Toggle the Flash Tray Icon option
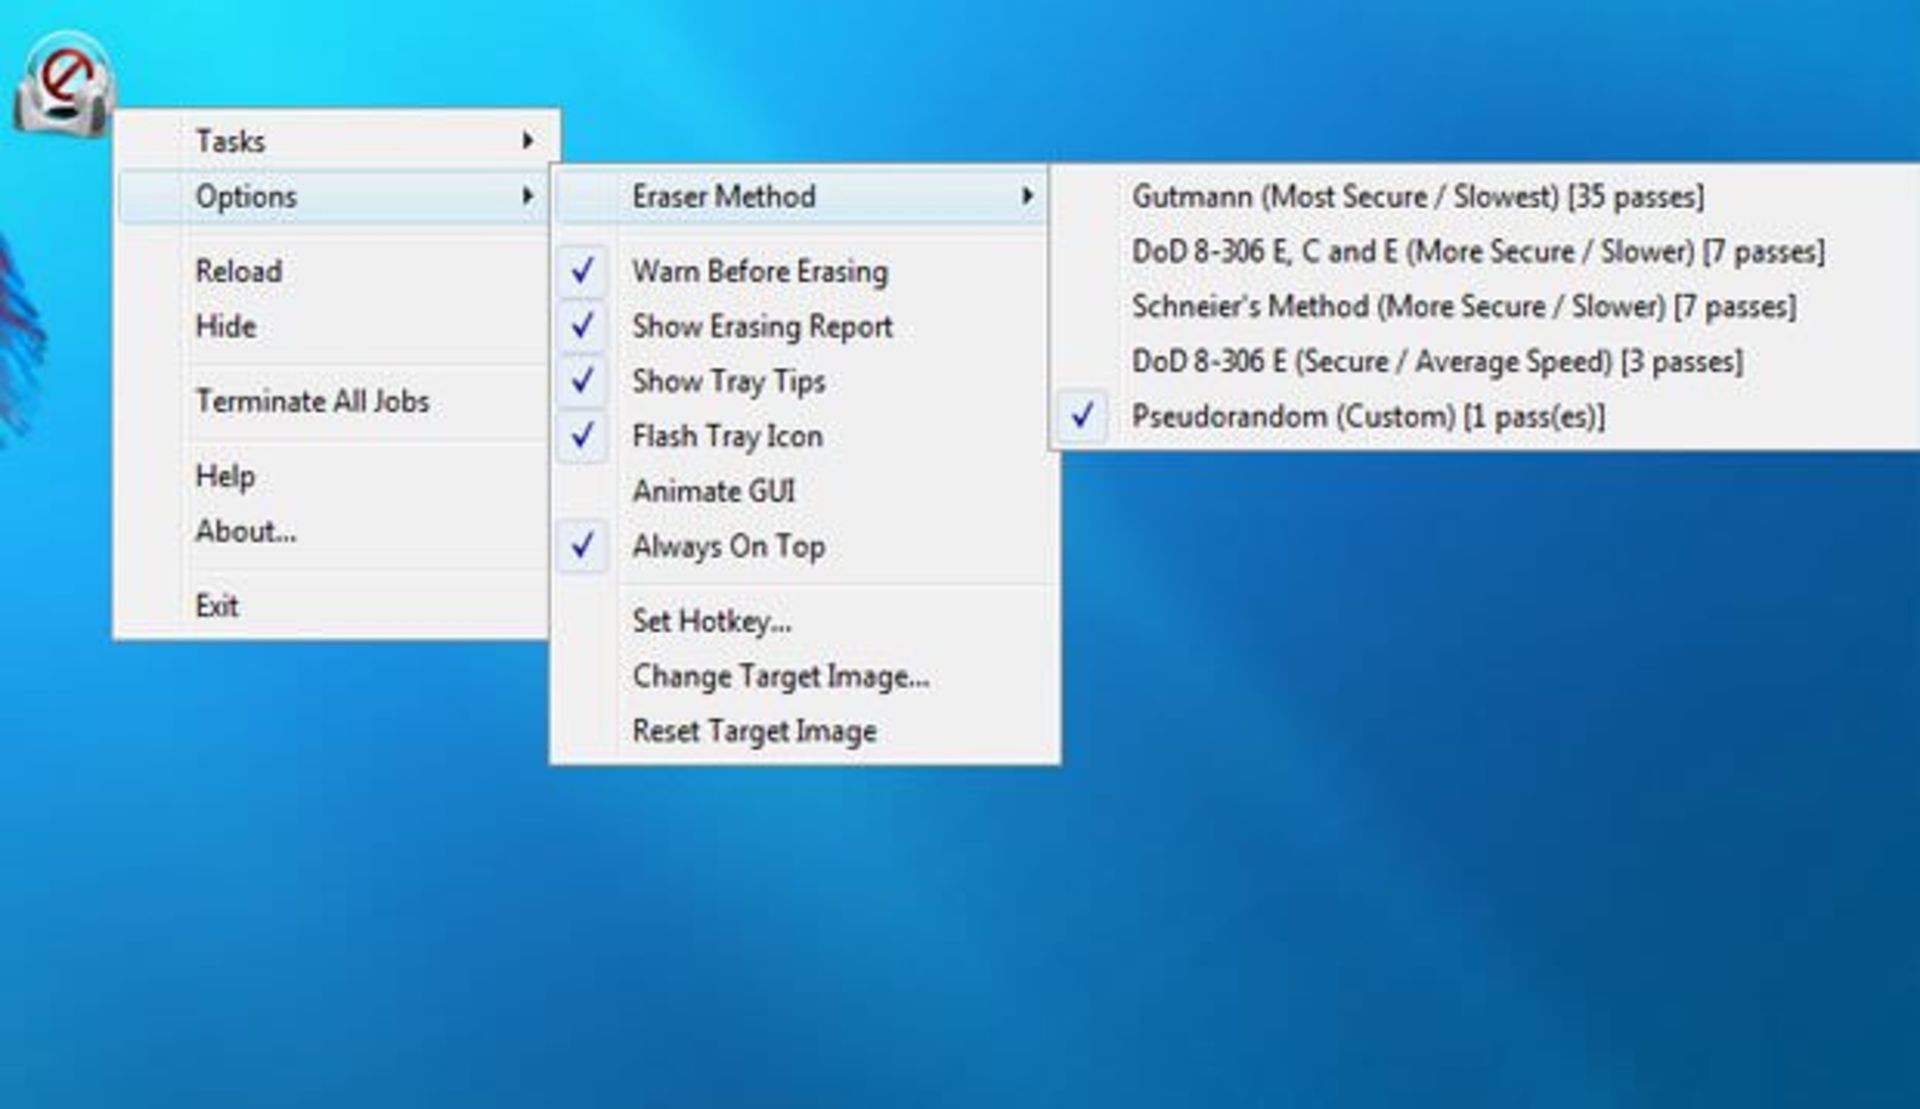Image resolution: width=1920 pixels, height=1109 pixels. pyautogui.click(x=727, y=436)
